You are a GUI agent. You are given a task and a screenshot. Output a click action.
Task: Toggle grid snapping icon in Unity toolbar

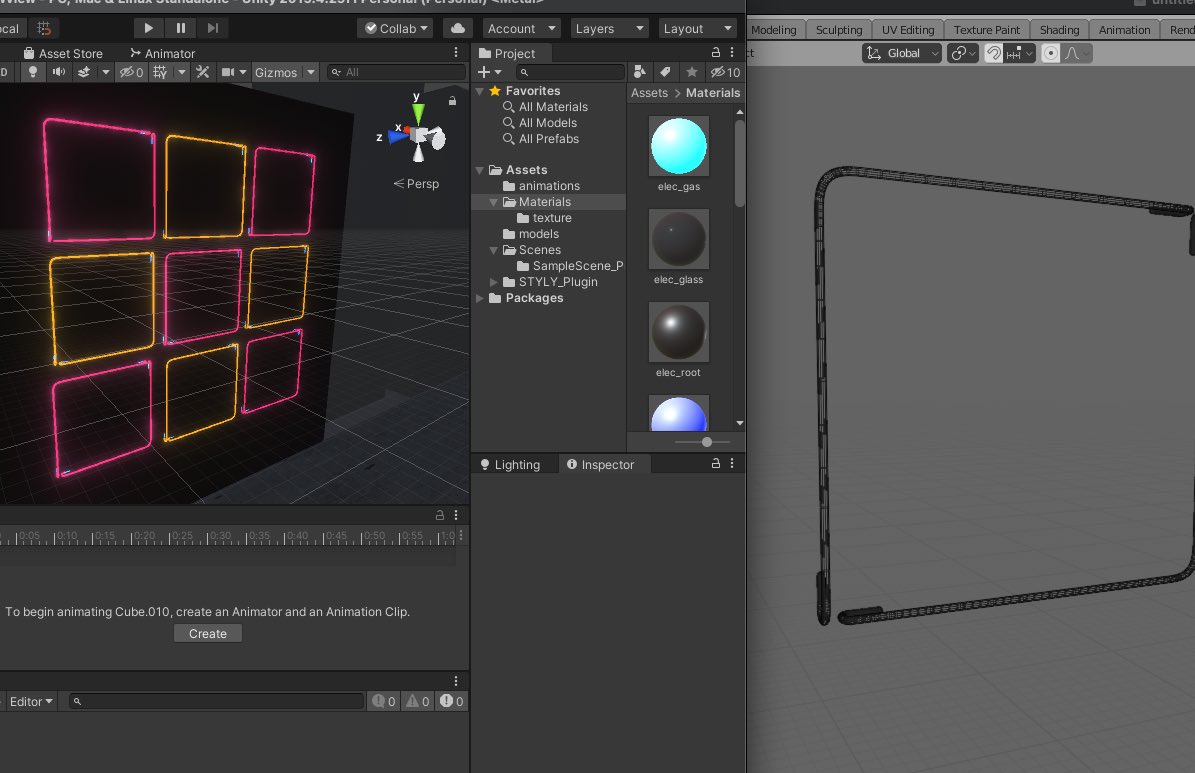point(44,28)
